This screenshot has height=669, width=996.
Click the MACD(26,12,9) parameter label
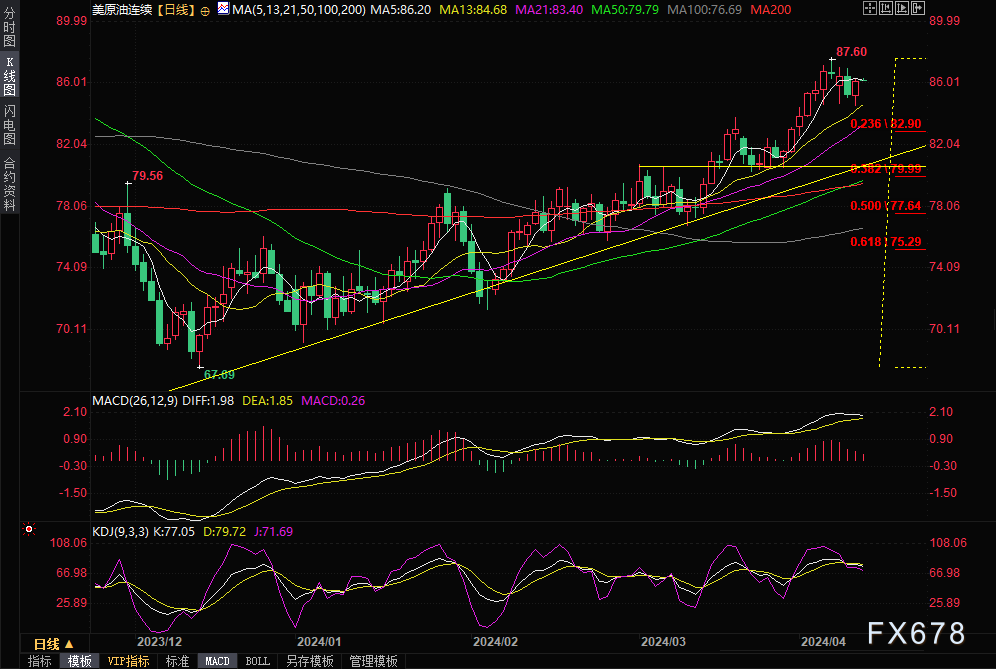tap(134, 401)
